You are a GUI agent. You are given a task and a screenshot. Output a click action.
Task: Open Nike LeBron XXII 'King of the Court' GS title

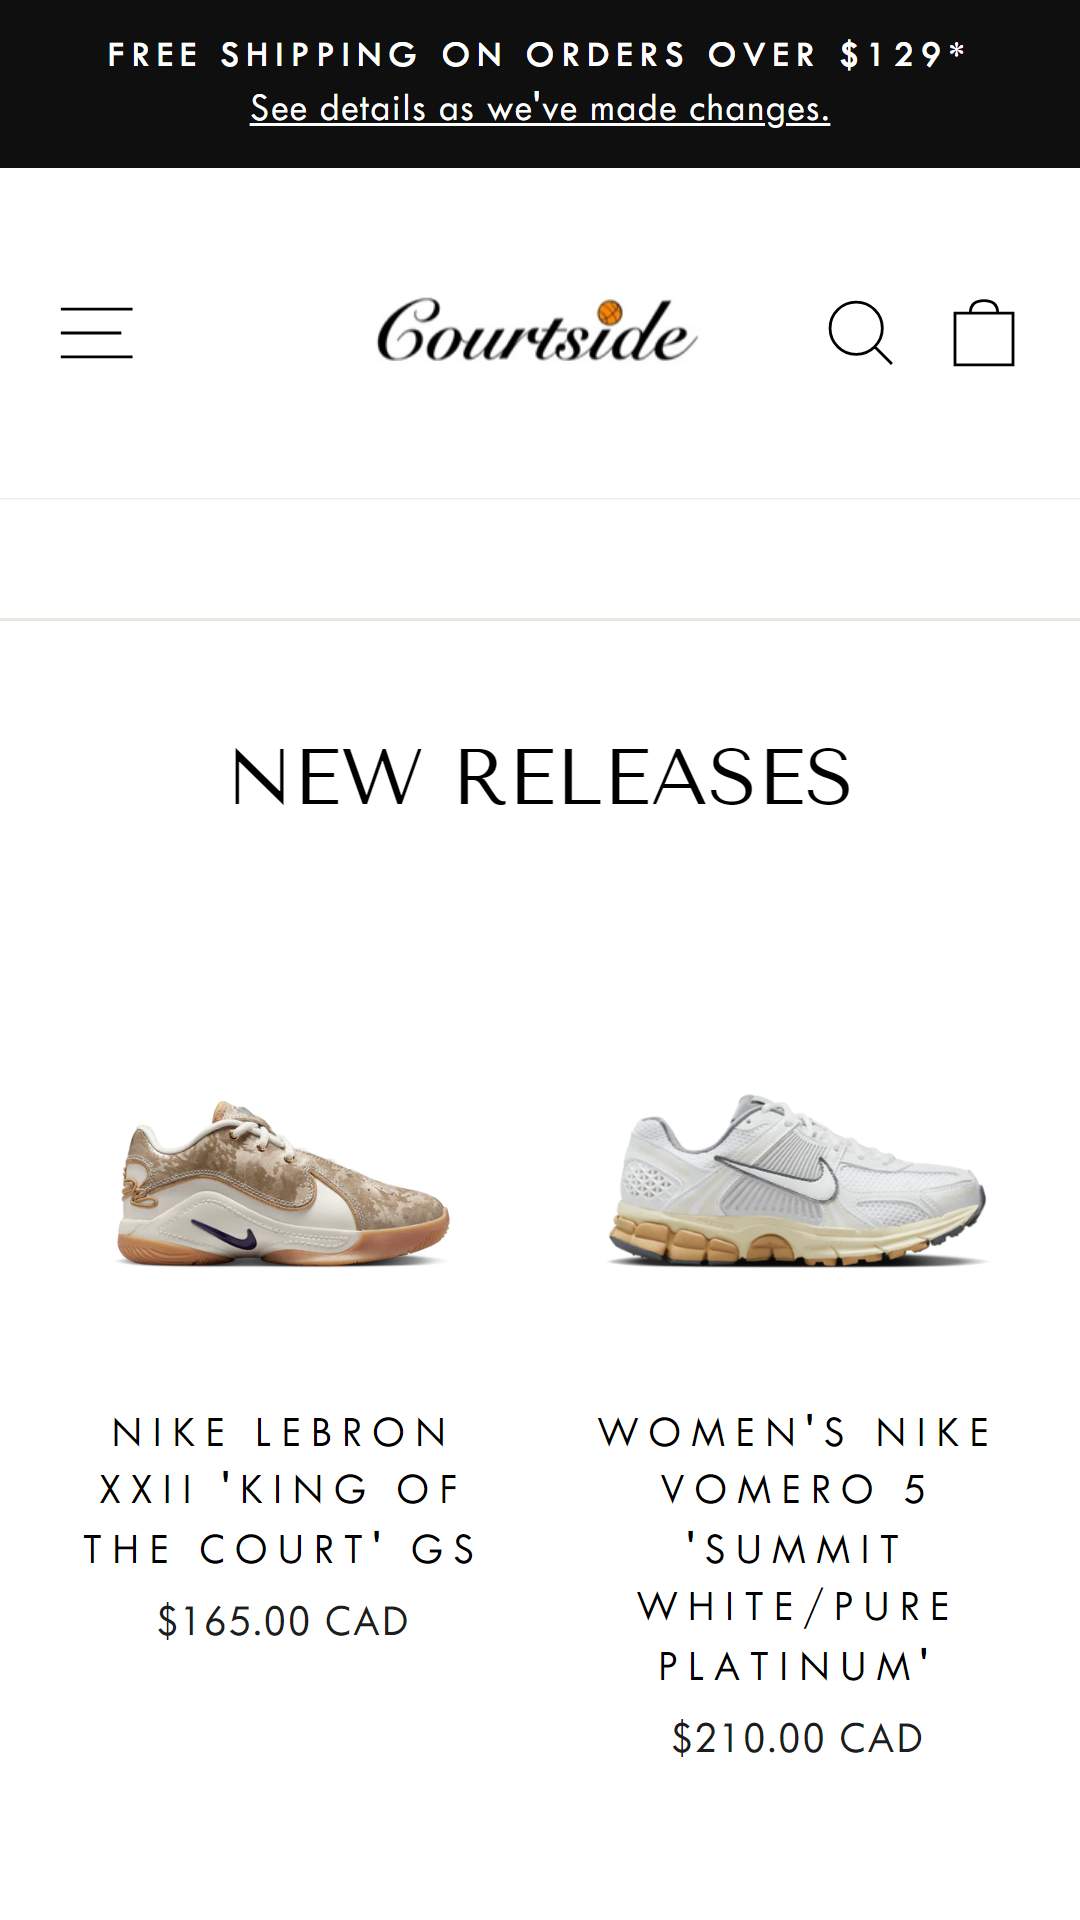(x=281, y=1490)
